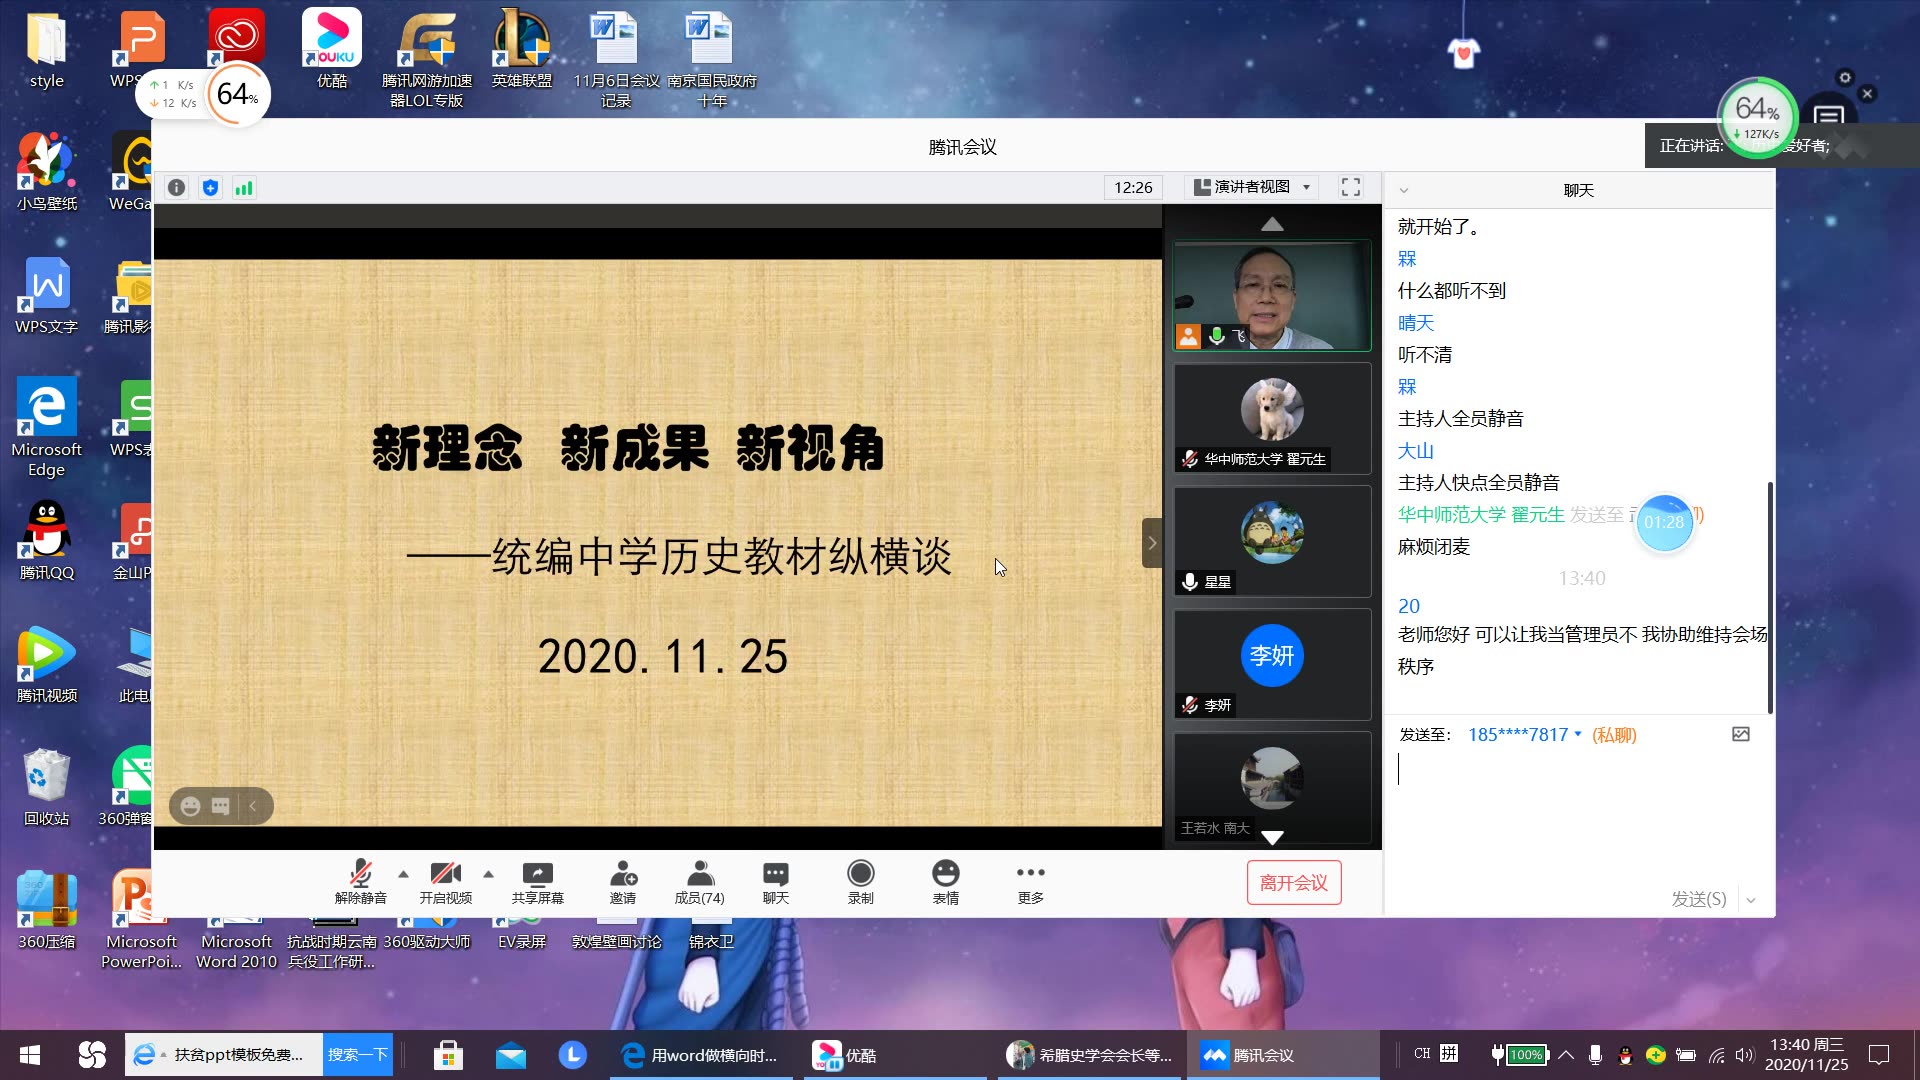Image resolution: width=1920 pixels, height=1080 pixels.
Task: Start 共享屏幕 screen sharing
Action: (538, 882)
